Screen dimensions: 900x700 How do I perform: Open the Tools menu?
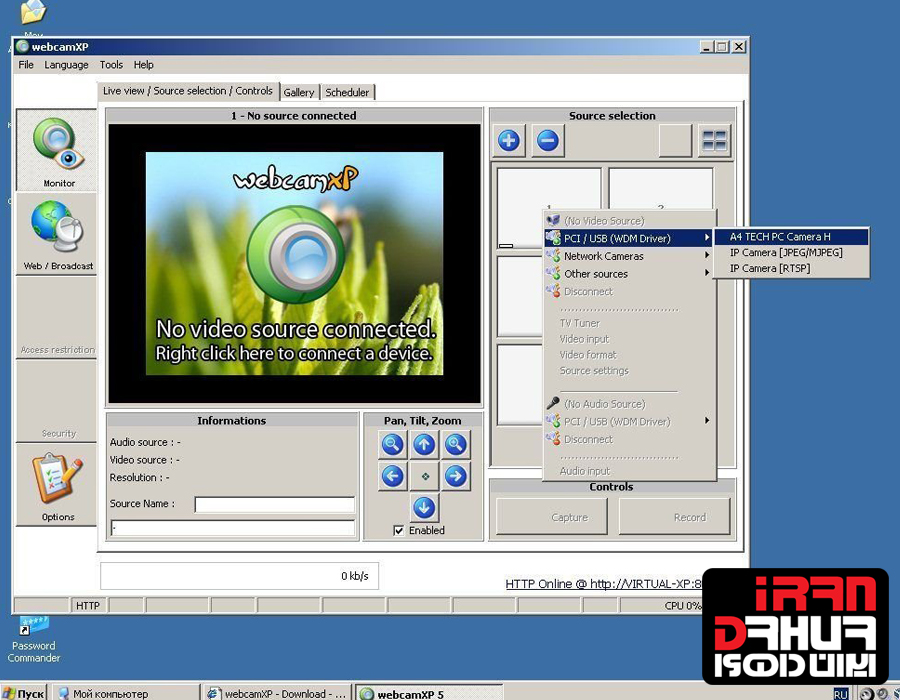click(111, 65)
